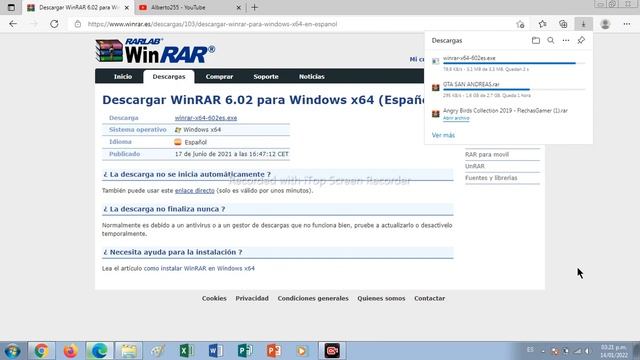Viewport: 640px width, 360px height.
Task: Open Quienes somos footer link
Action: pos(381,298)
